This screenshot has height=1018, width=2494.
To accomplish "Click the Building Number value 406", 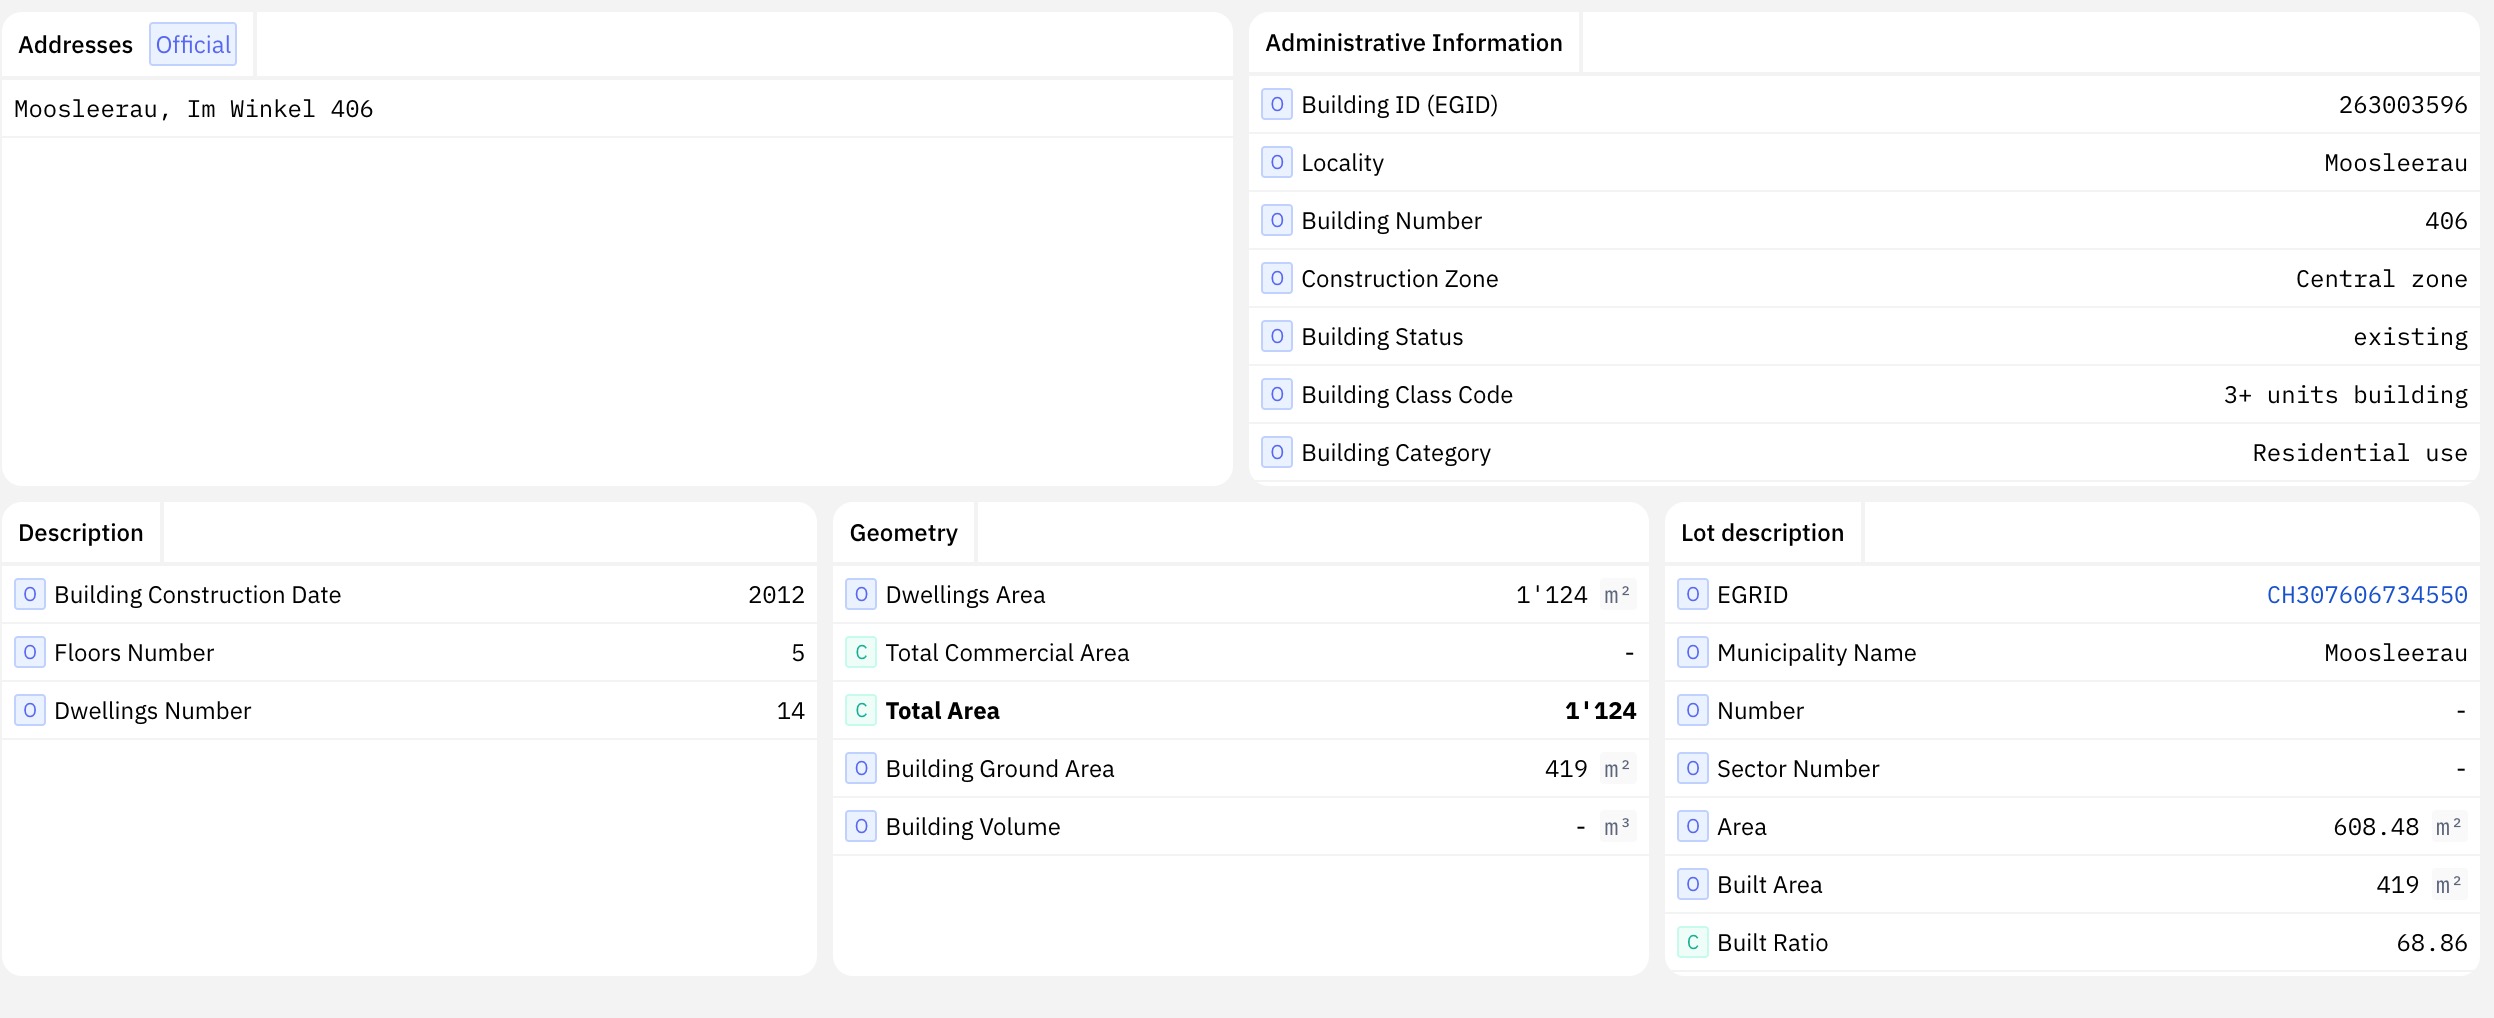I will pos(2446,221).
